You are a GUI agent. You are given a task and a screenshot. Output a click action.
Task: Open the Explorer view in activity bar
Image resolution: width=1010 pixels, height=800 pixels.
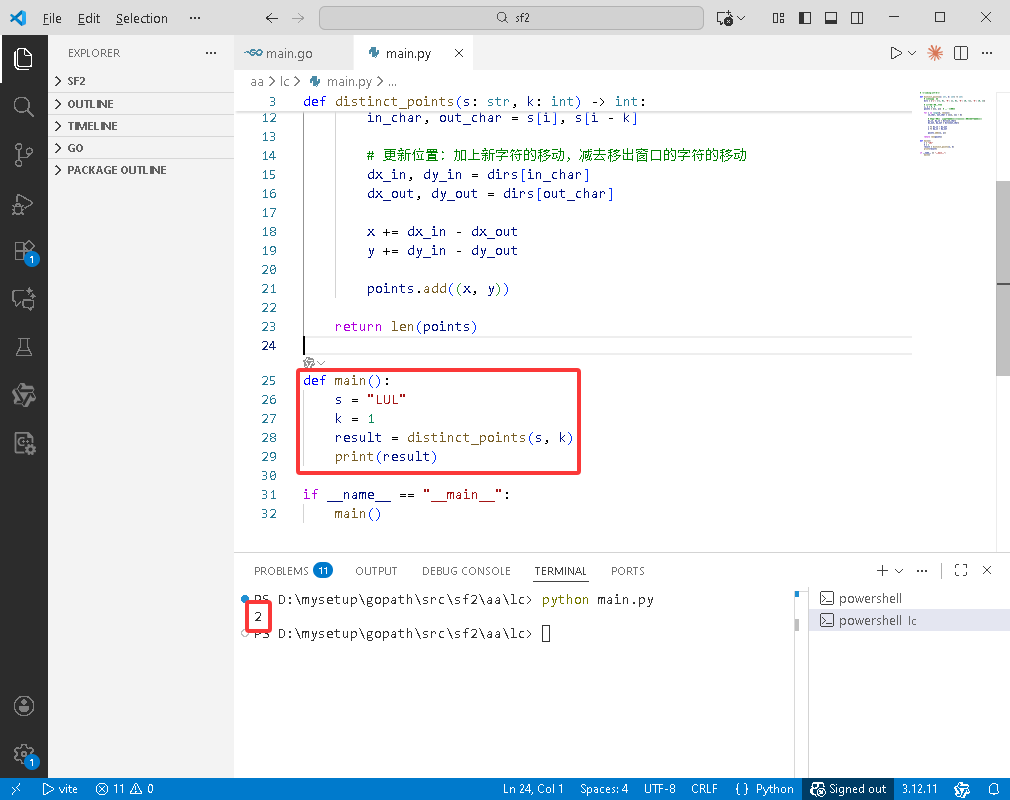click(23, 59)
